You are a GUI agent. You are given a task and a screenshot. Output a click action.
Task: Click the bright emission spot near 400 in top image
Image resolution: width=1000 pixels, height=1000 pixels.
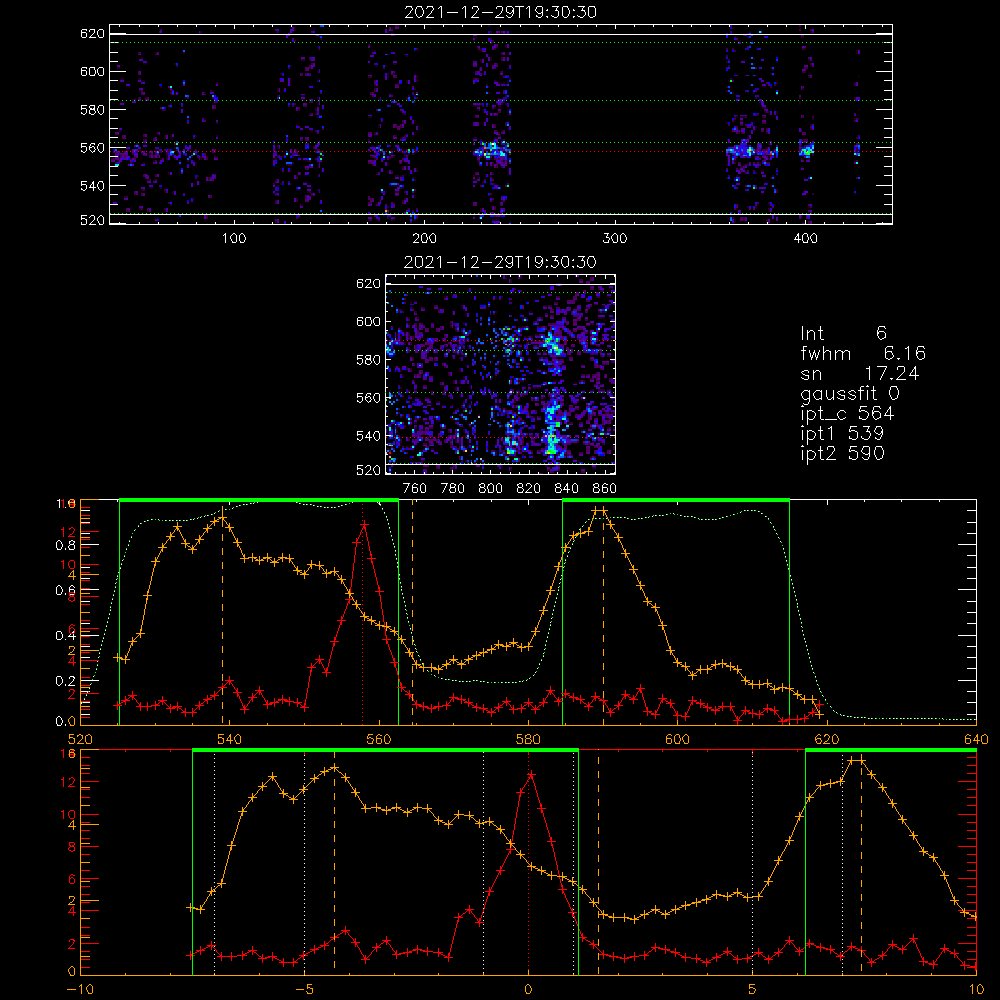[x=807, y=151]
